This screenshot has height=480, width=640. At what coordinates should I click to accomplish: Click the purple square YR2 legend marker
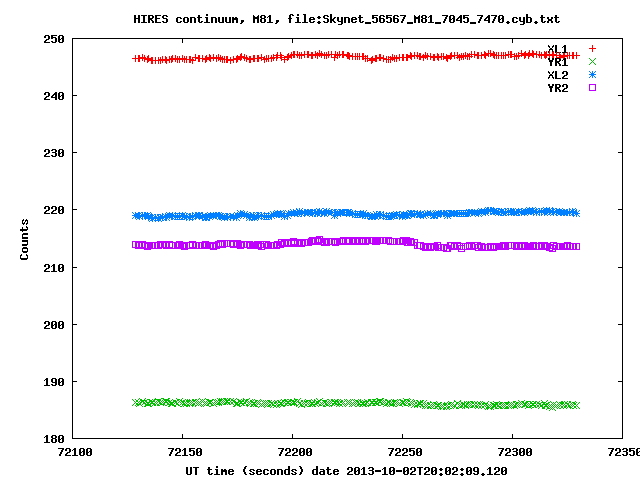coord(592,87)
